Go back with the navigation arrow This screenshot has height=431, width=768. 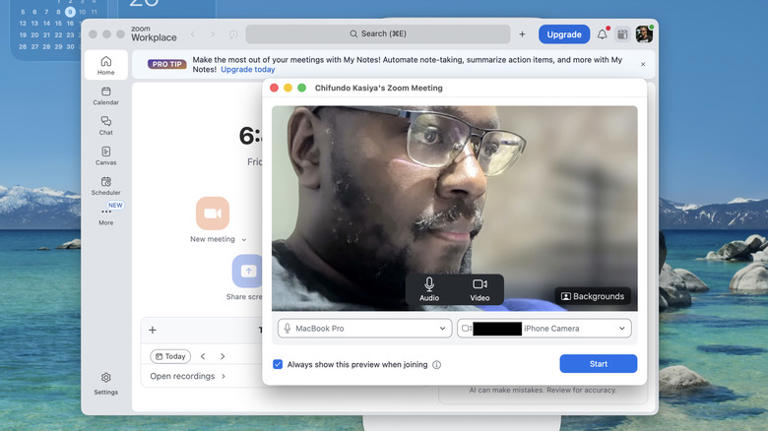pyautogui.click(x=192, y=34)
